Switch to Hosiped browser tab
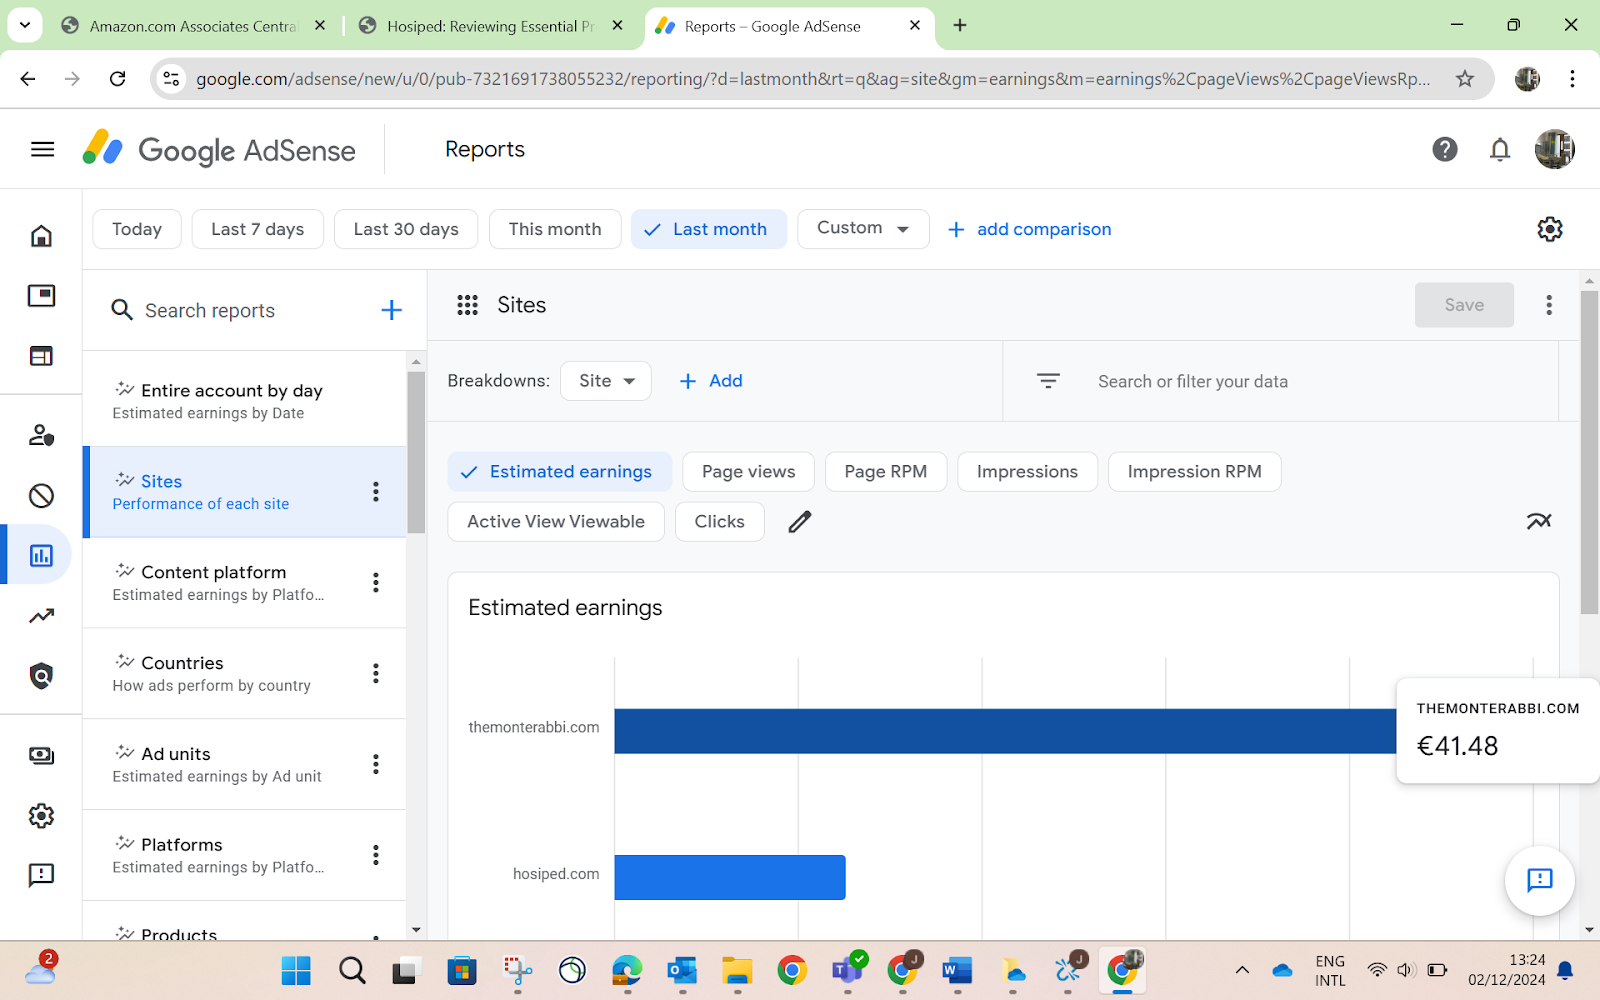Image resolution: width=1600 pixels, height=1000 pixels. pos(491,26)
